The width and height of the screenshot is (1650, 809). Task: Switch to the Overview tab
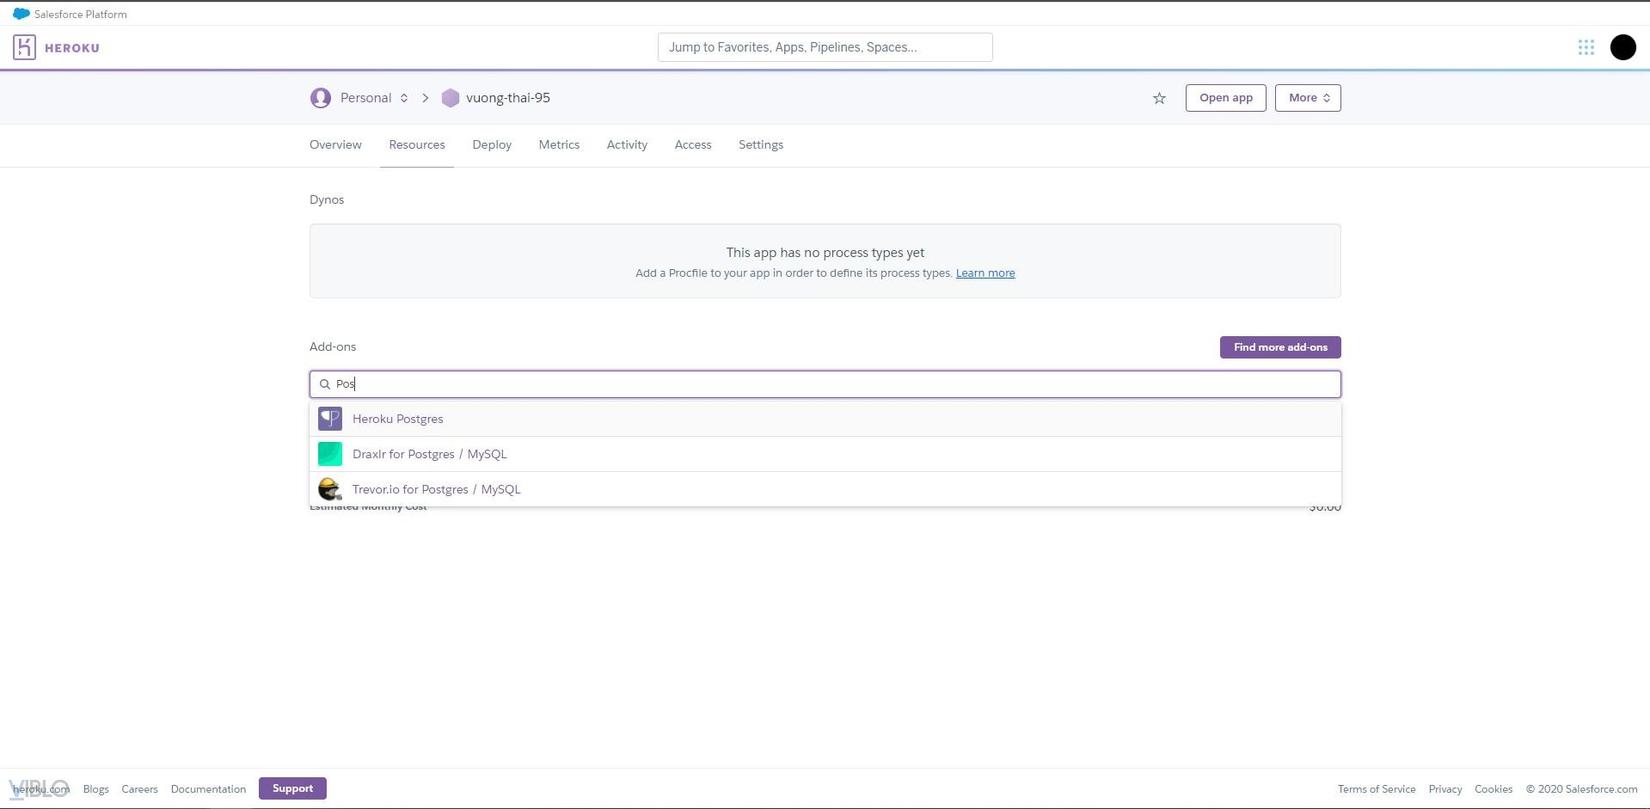click(335, 145)
